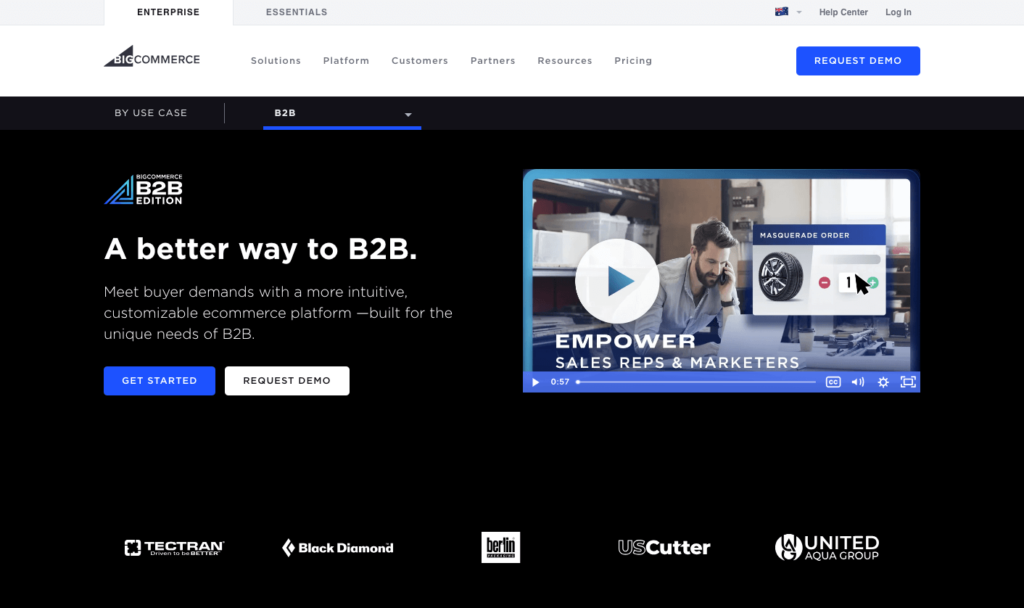Click the blue Request Demo header button
Viewport: 1024px width, 608px height.
[857, 61]
